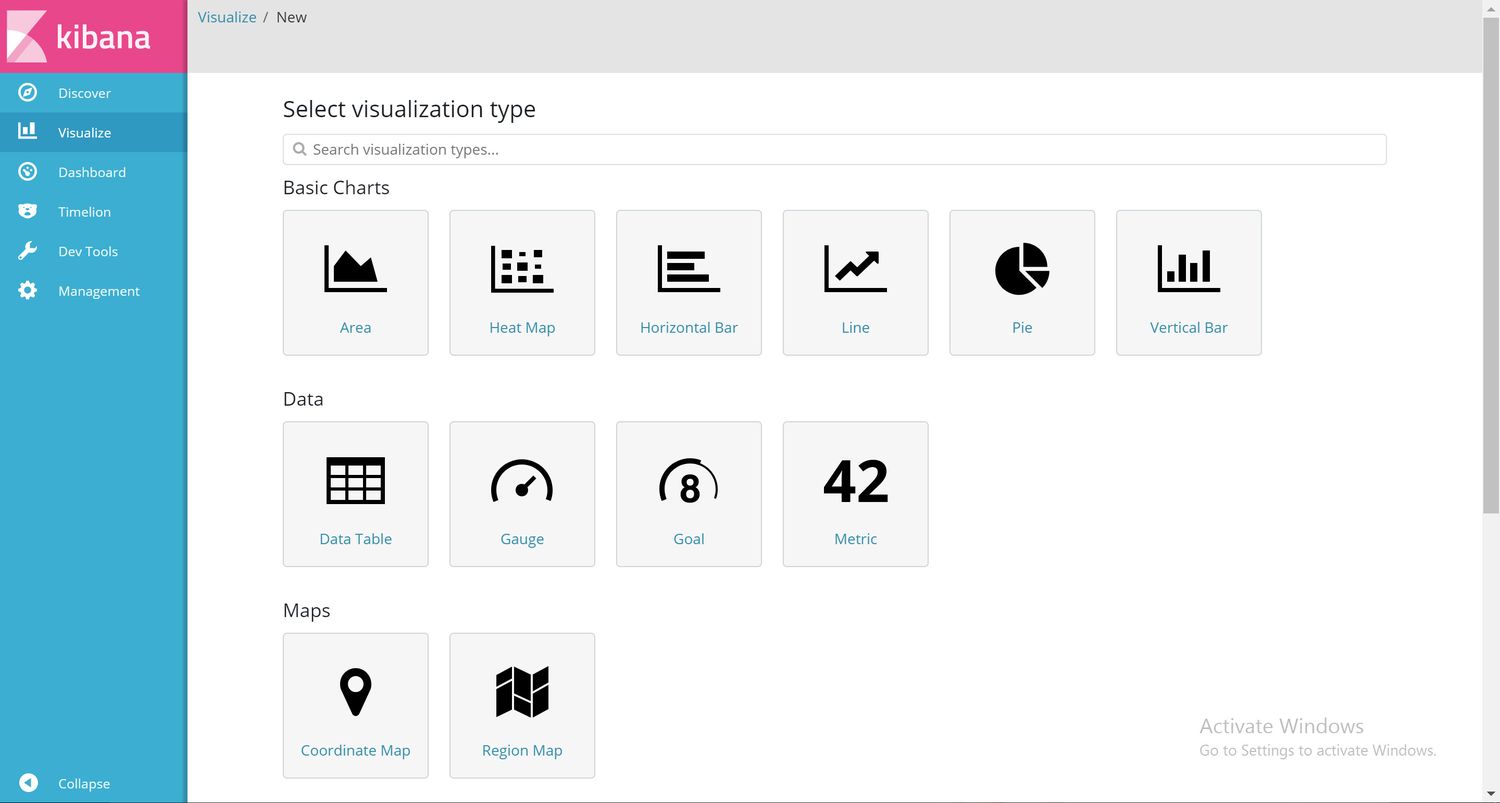This screenshot has height=803, width=1500.
Task: Focus the Search visualization types field
Action: [834, 149]
